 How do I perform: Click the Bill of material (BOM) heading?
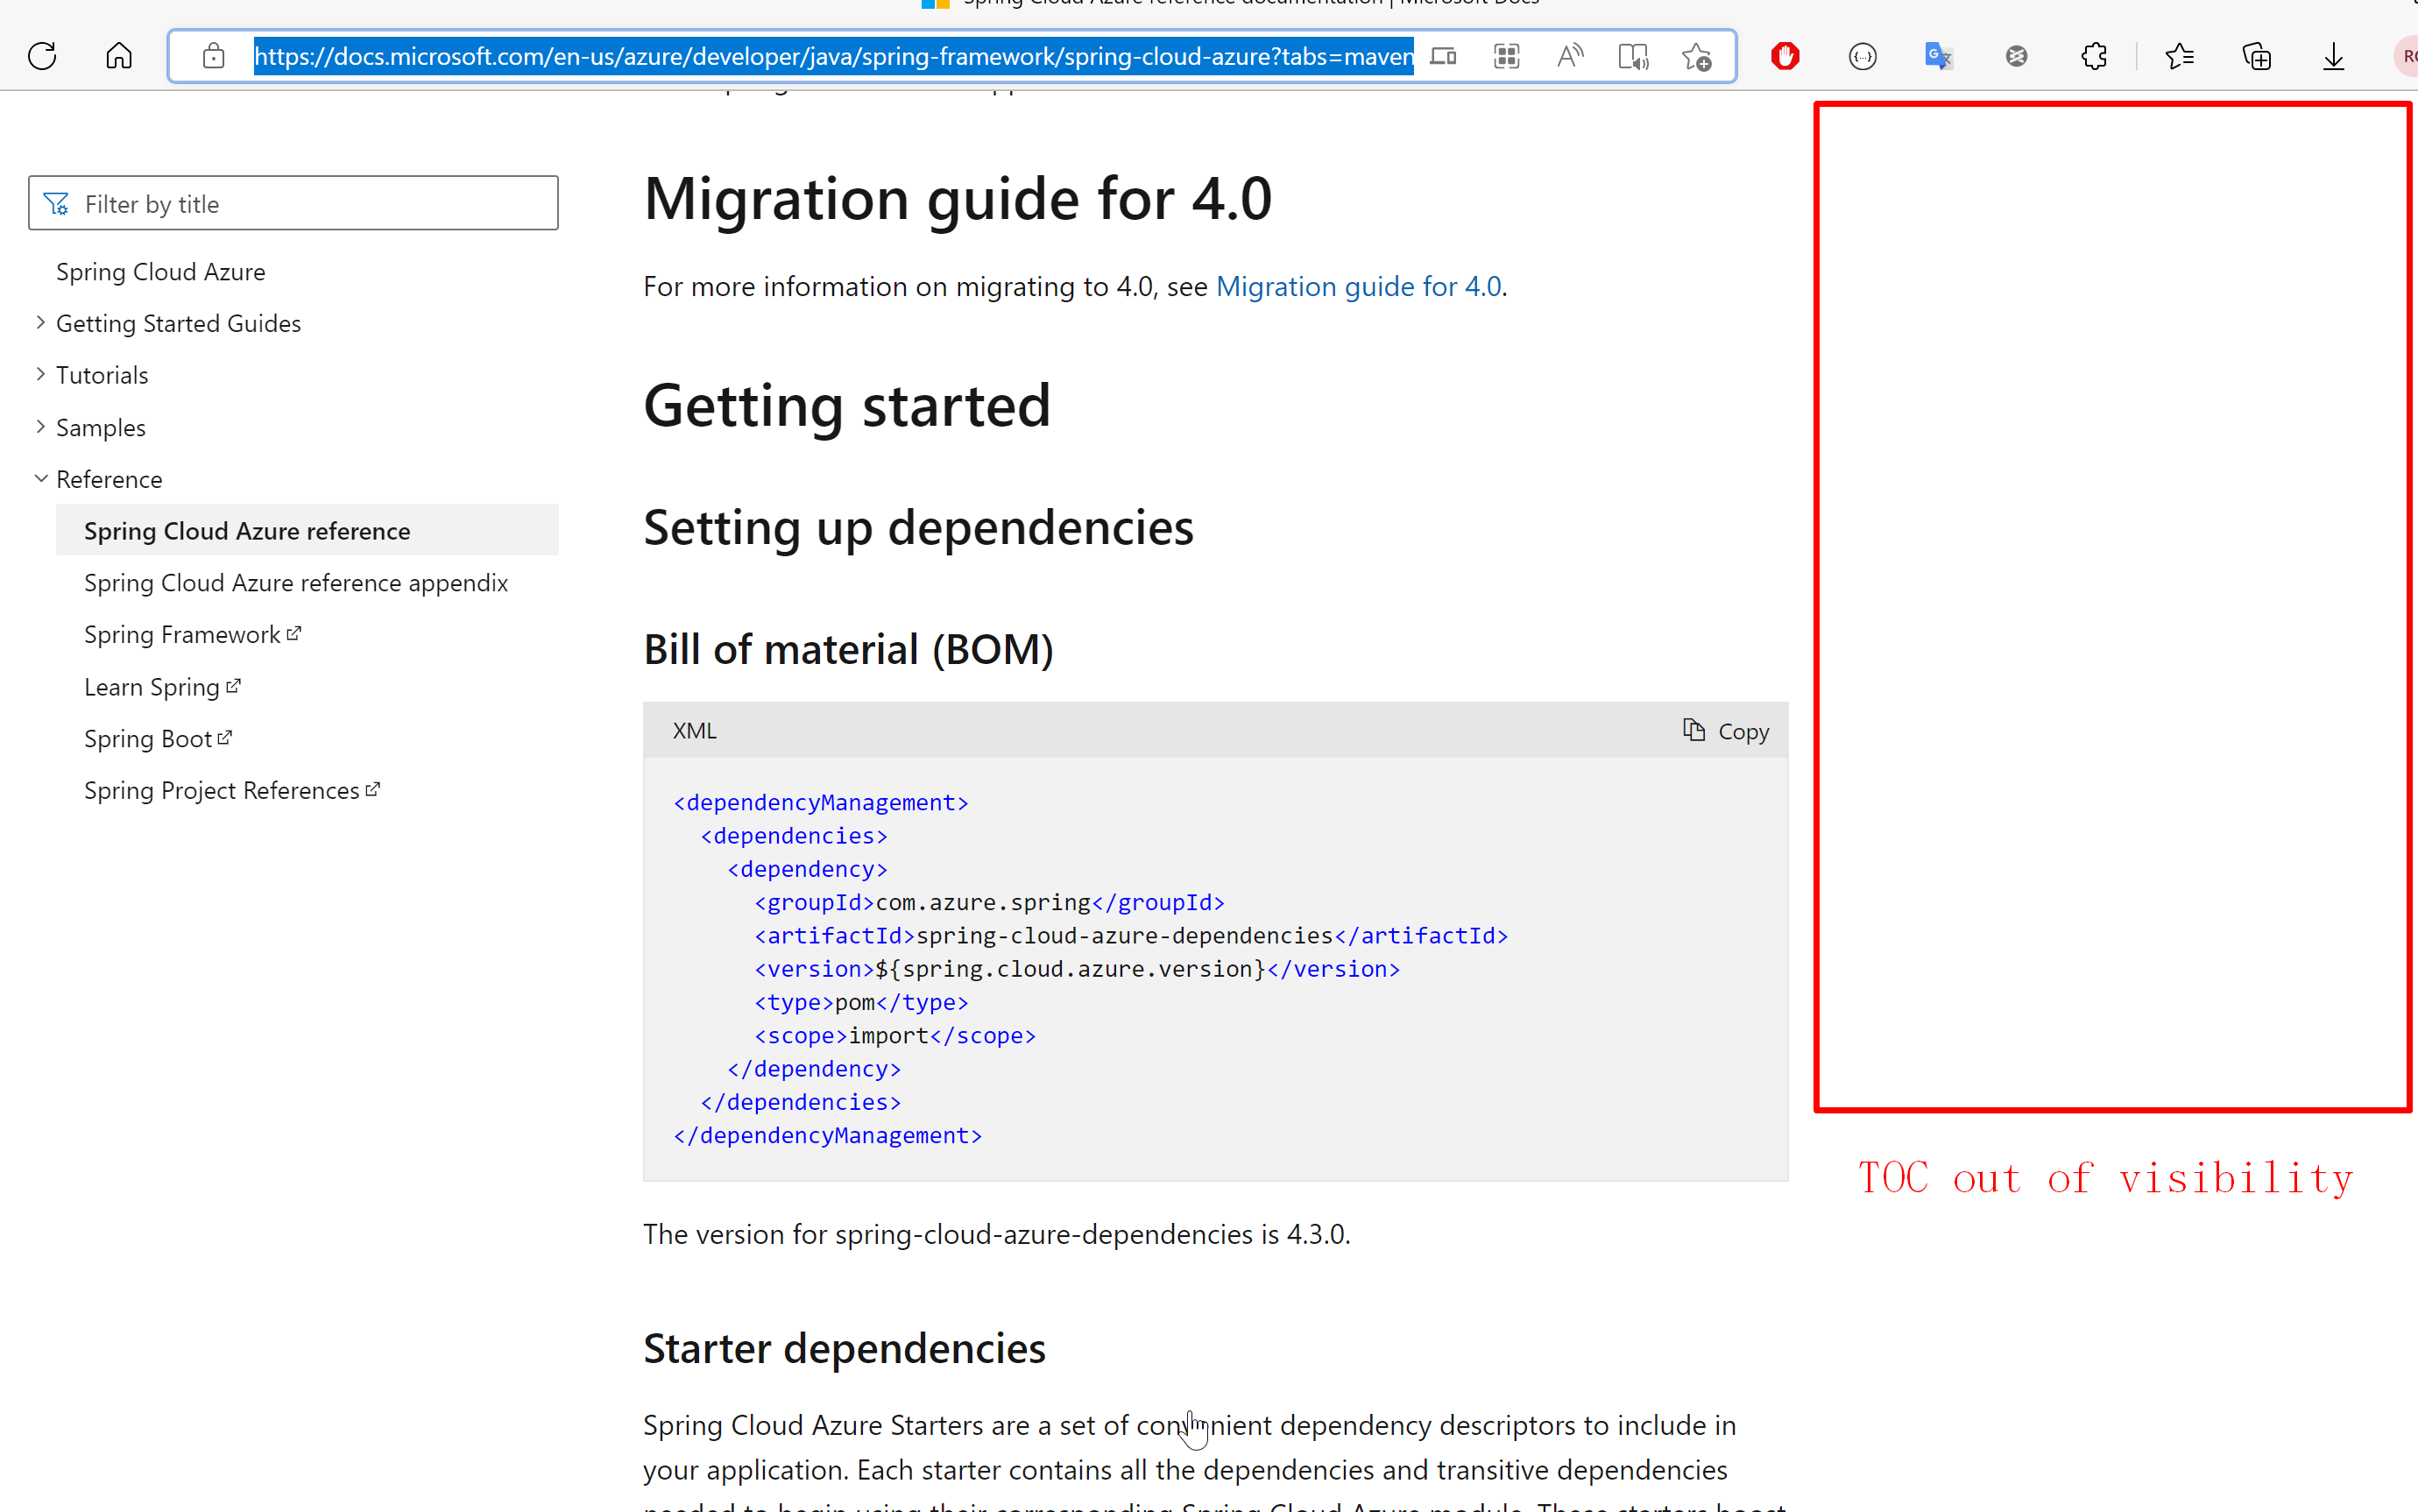point(848,649)
